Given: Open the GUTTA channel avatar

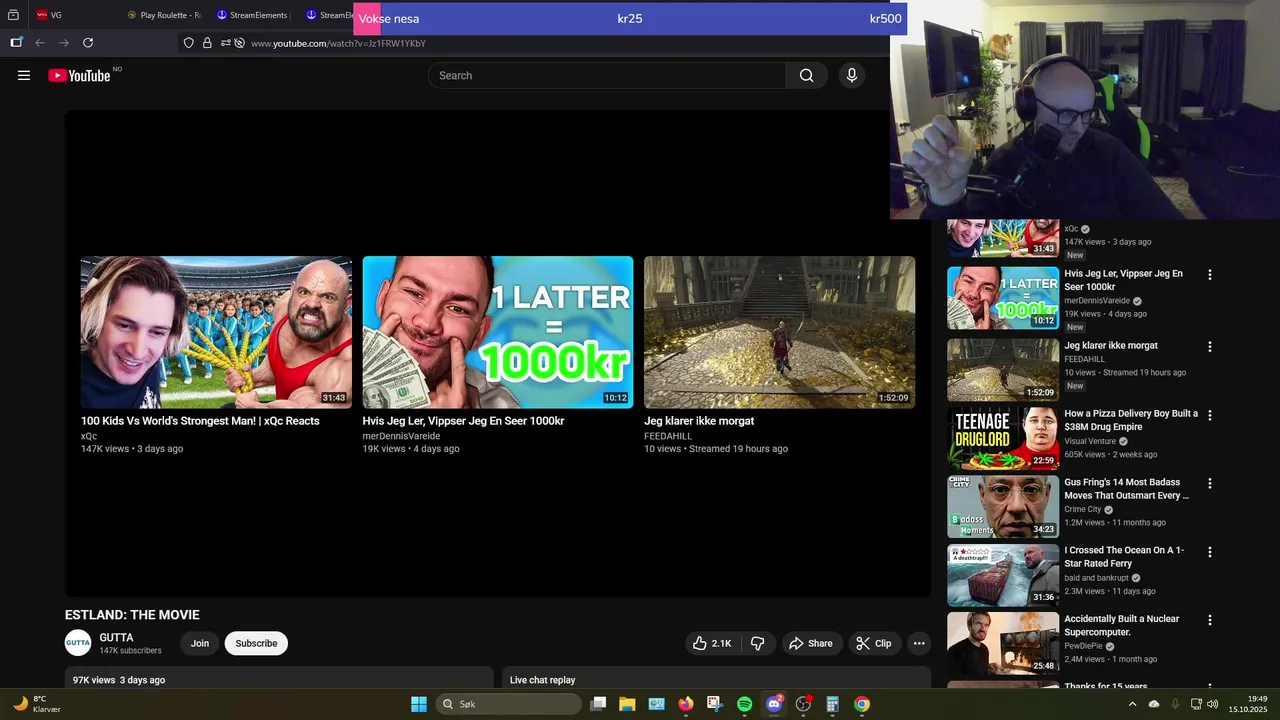Looking at the screenshot, I should pos(78,643).
